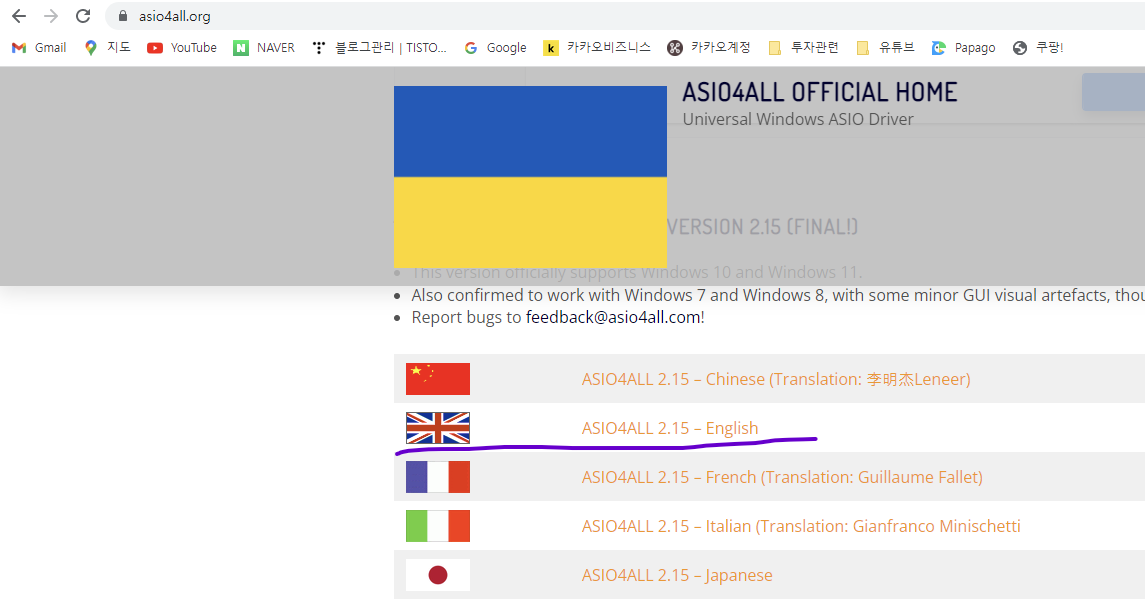Viewport: 1145px width, 603px height.
Task: Click the browser forward arrow
Action: [x=50, y=15]
